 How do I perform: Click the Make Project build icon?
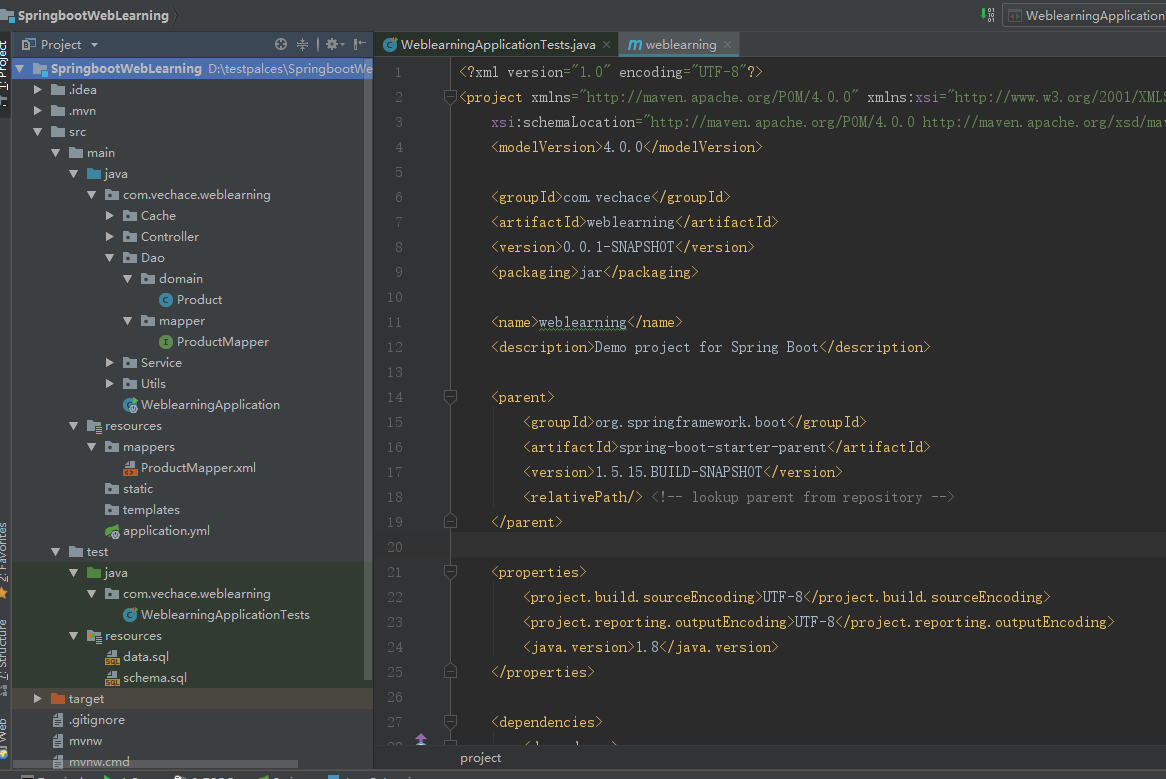click(x=989, y=15)
